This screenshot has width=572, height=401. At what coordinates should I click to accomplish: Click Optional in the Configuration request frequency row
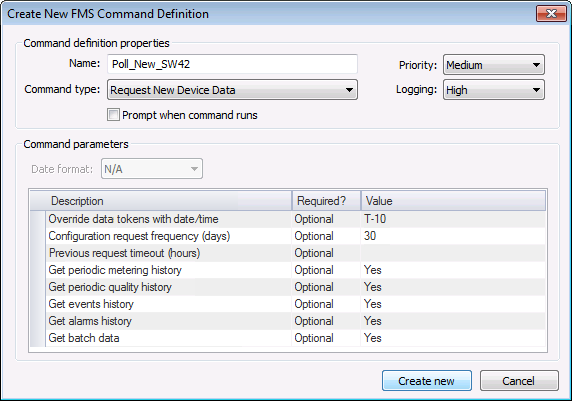326,236
